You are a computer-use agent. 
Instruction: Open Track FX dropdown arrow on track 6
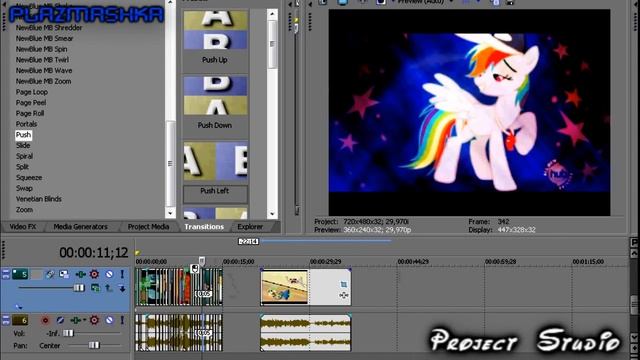coord(84,320)
